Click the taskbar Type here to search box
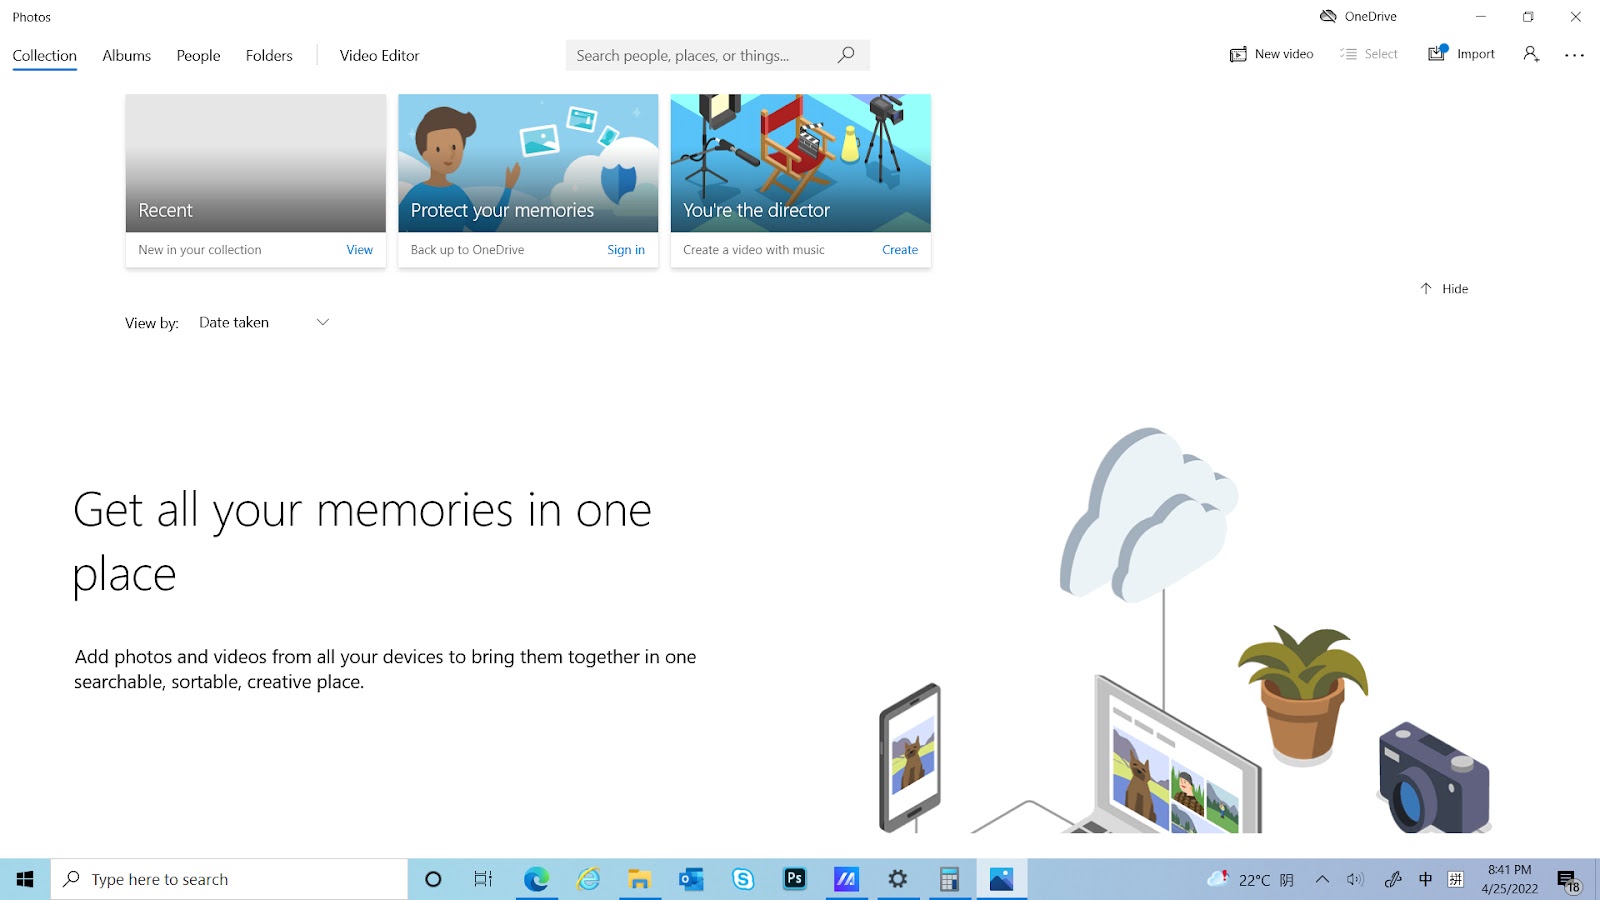Screen dimensions: 1600x900 [229, 879]
